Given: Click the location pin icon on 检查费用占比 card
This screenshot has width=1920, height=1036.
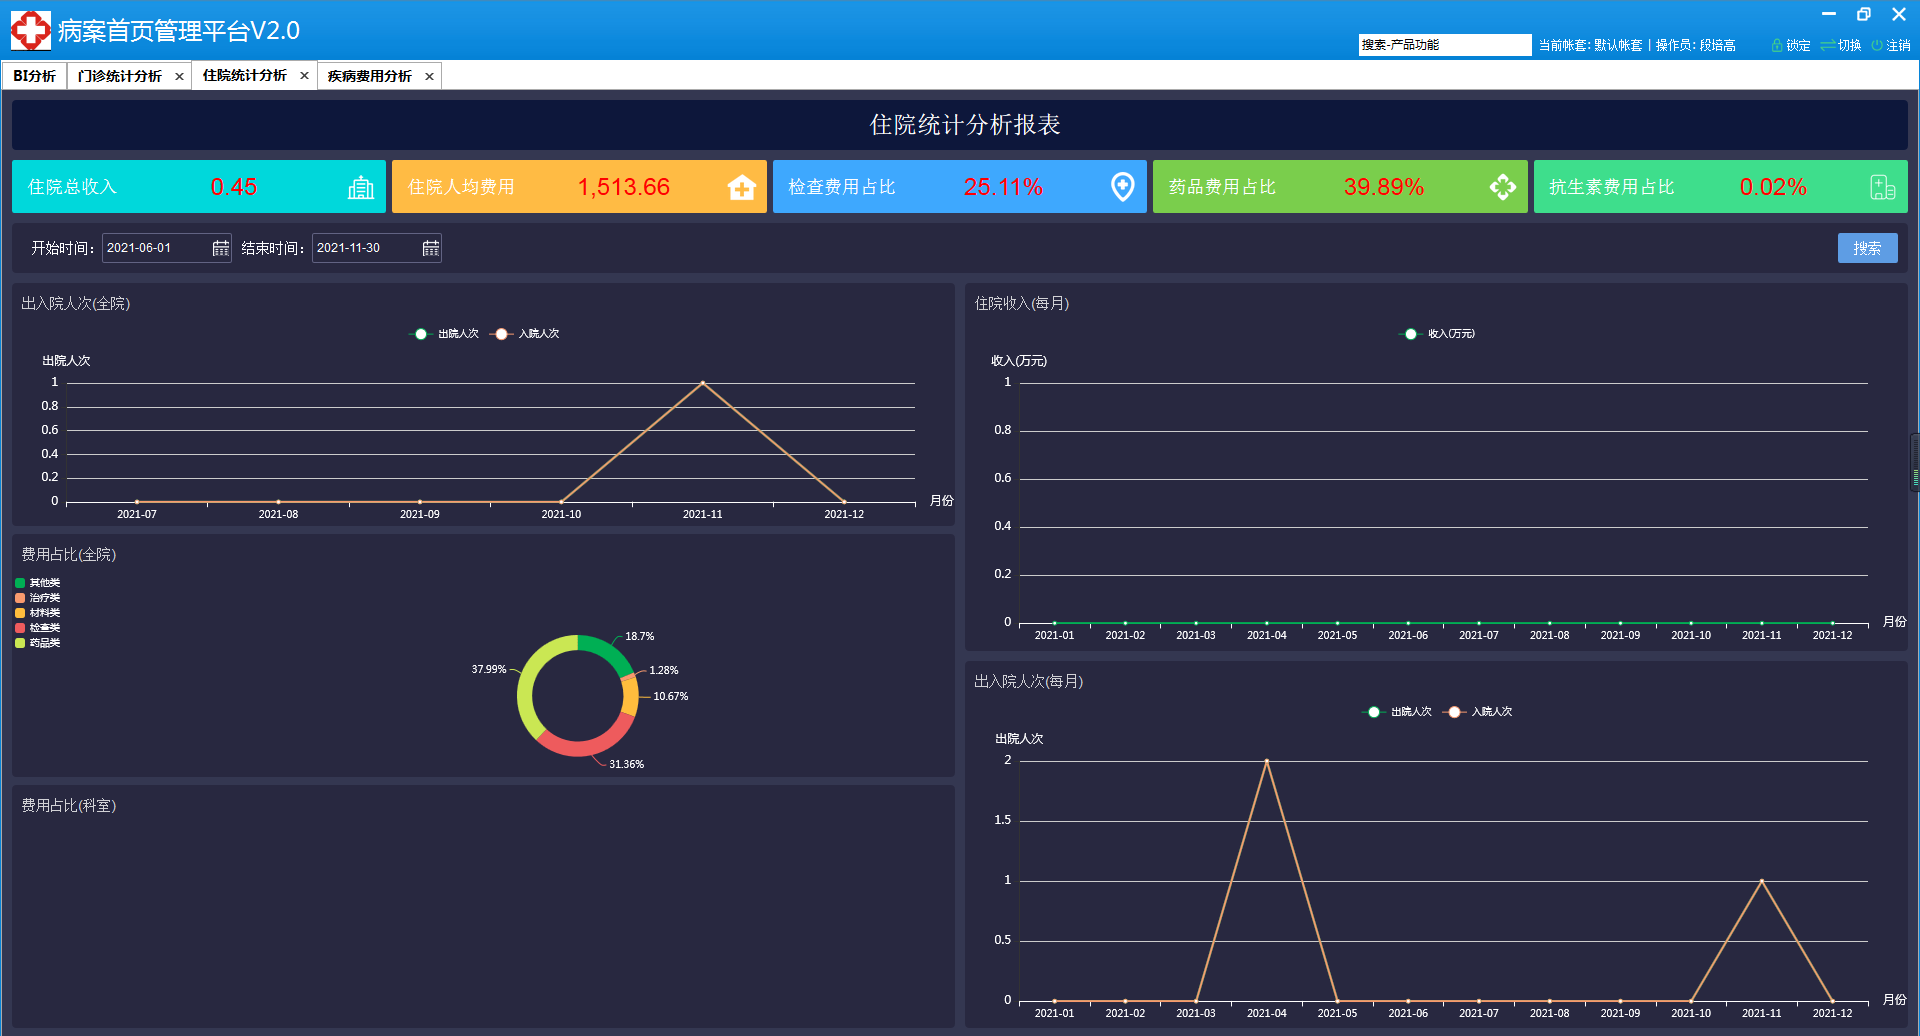Looking at the screenshot, I should tap(1122, 187).
